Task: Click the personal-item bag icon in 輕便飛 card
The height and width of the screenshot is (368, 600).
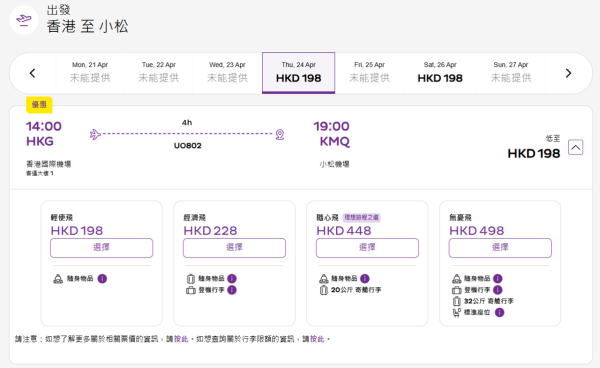Action: 58,279
